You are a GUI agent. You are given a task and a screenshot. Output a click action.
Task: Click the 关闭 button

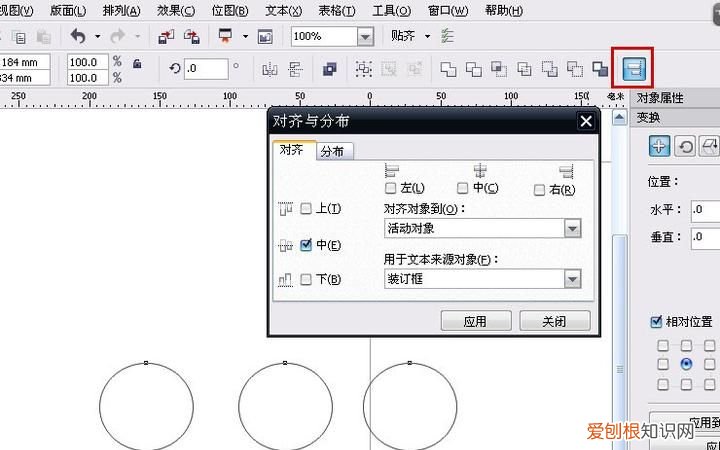tap(555, 321)
